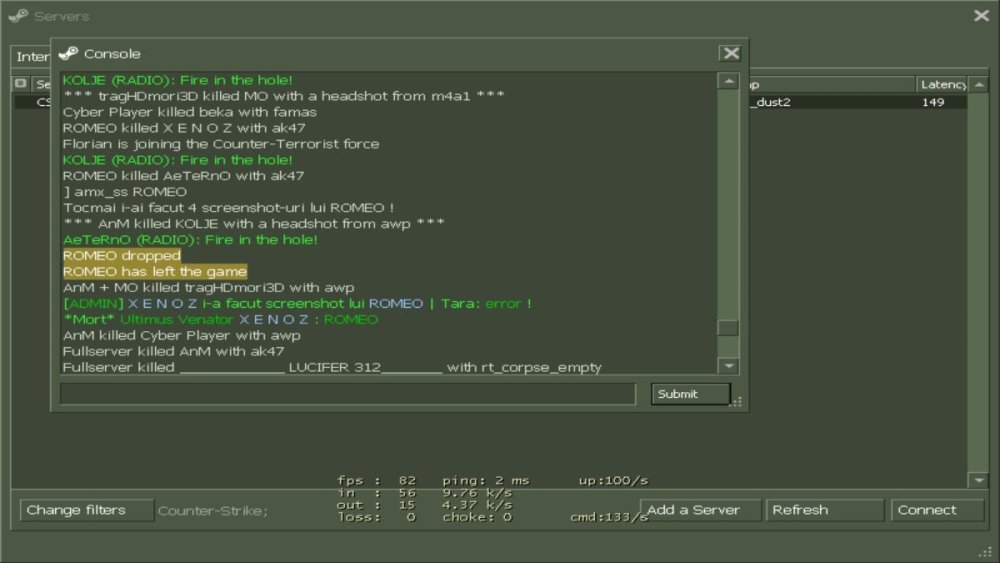This screenshot has height=563, width=1000.
Task: Click the '*Mort* Ultimus Venator' chat line
Action: (221, 319)
